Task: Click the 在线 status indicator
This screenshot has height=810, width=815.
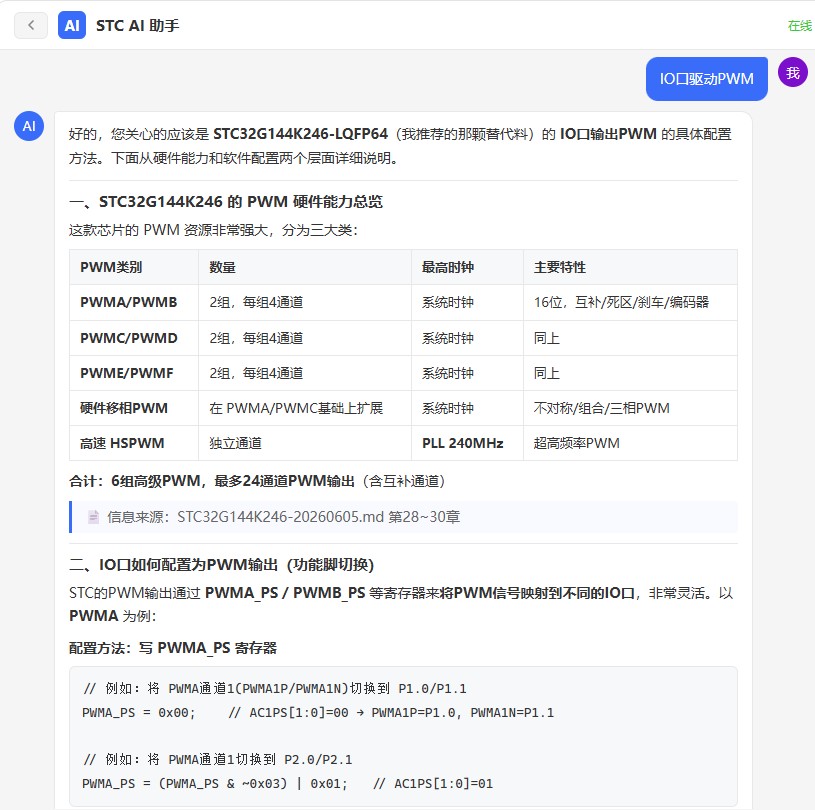Action: (799, 25)
